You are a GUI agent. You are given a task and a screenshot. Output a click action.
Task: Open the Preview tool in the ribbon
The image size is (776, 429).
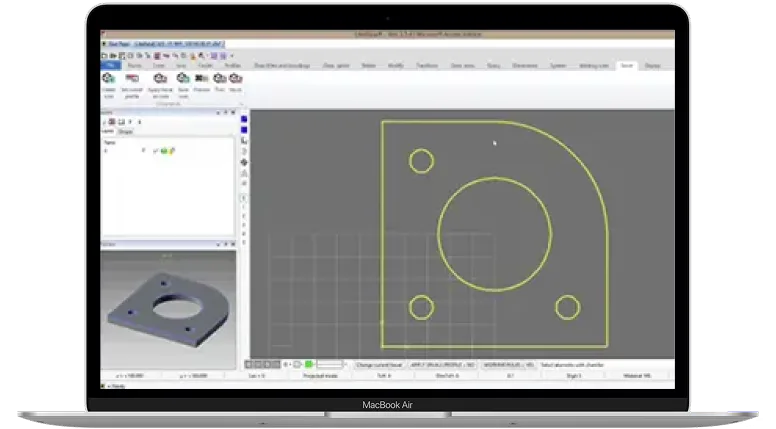[202, 78]
